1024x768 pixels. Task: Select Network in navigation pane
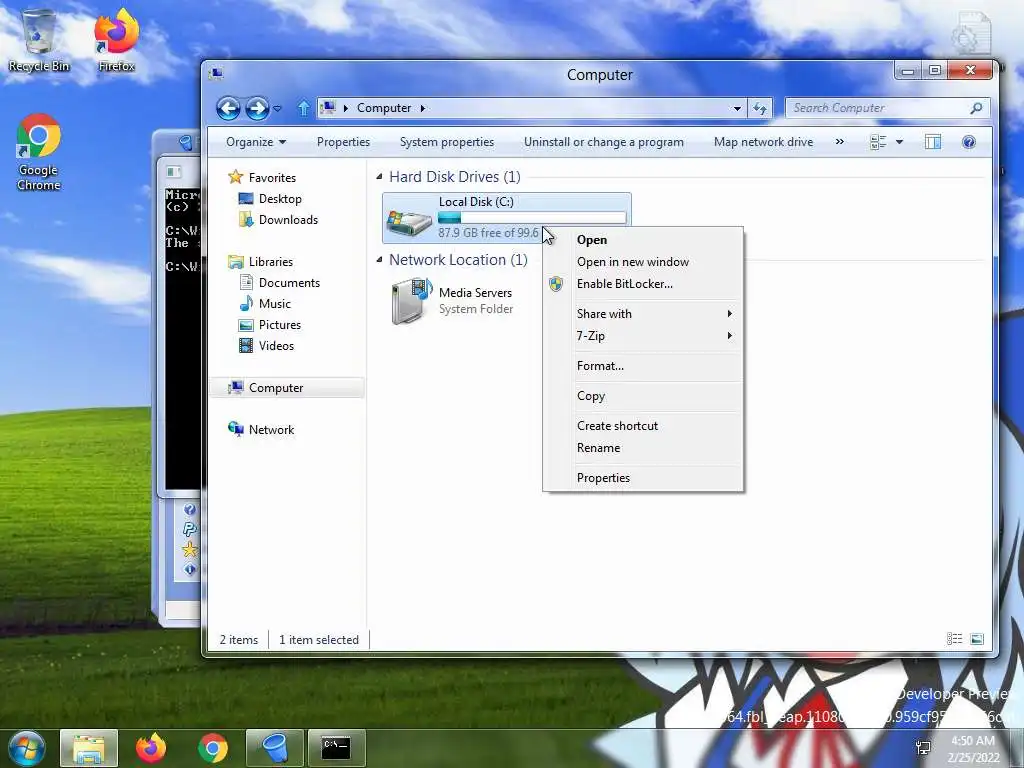click(261, 430)
